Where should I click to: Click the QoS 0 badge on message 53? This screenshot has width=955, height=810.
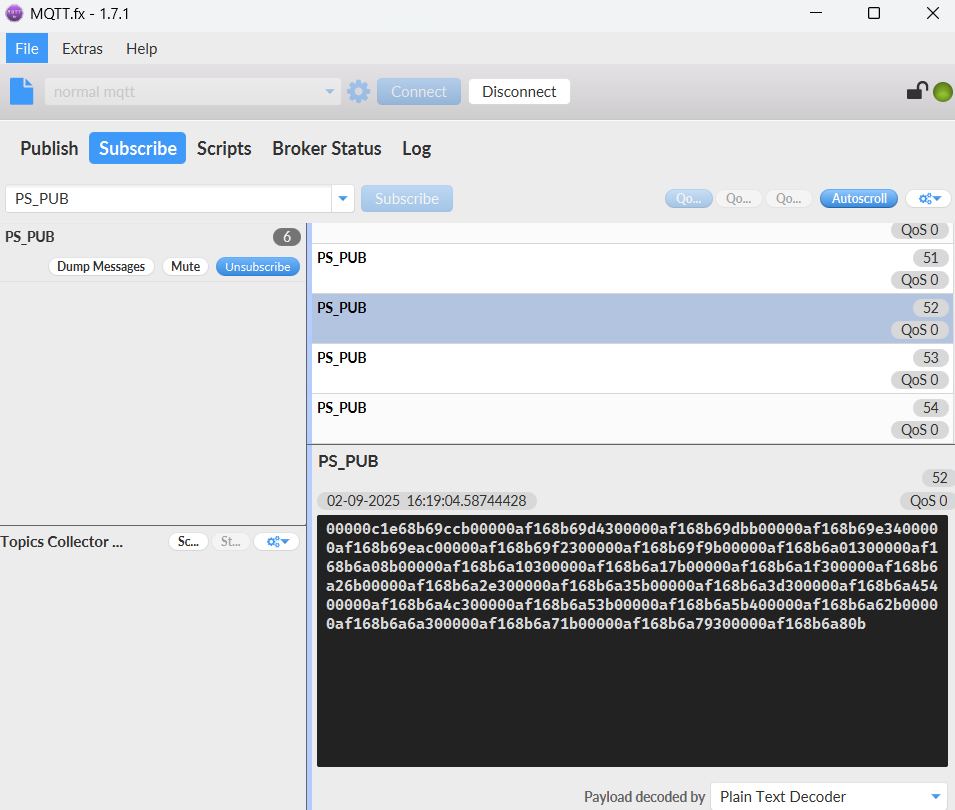coord(920,379)
